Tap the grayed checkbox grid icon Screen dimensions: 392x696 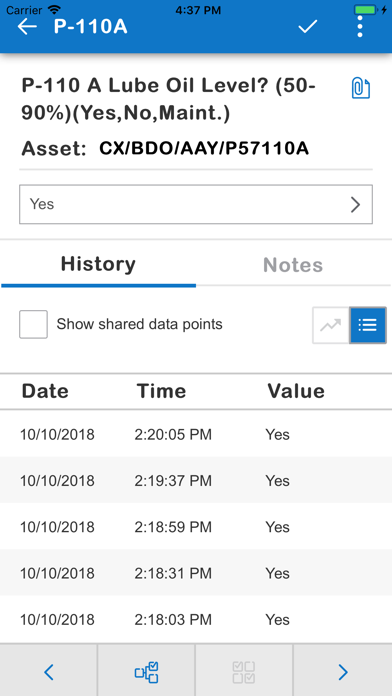[244, 672]
